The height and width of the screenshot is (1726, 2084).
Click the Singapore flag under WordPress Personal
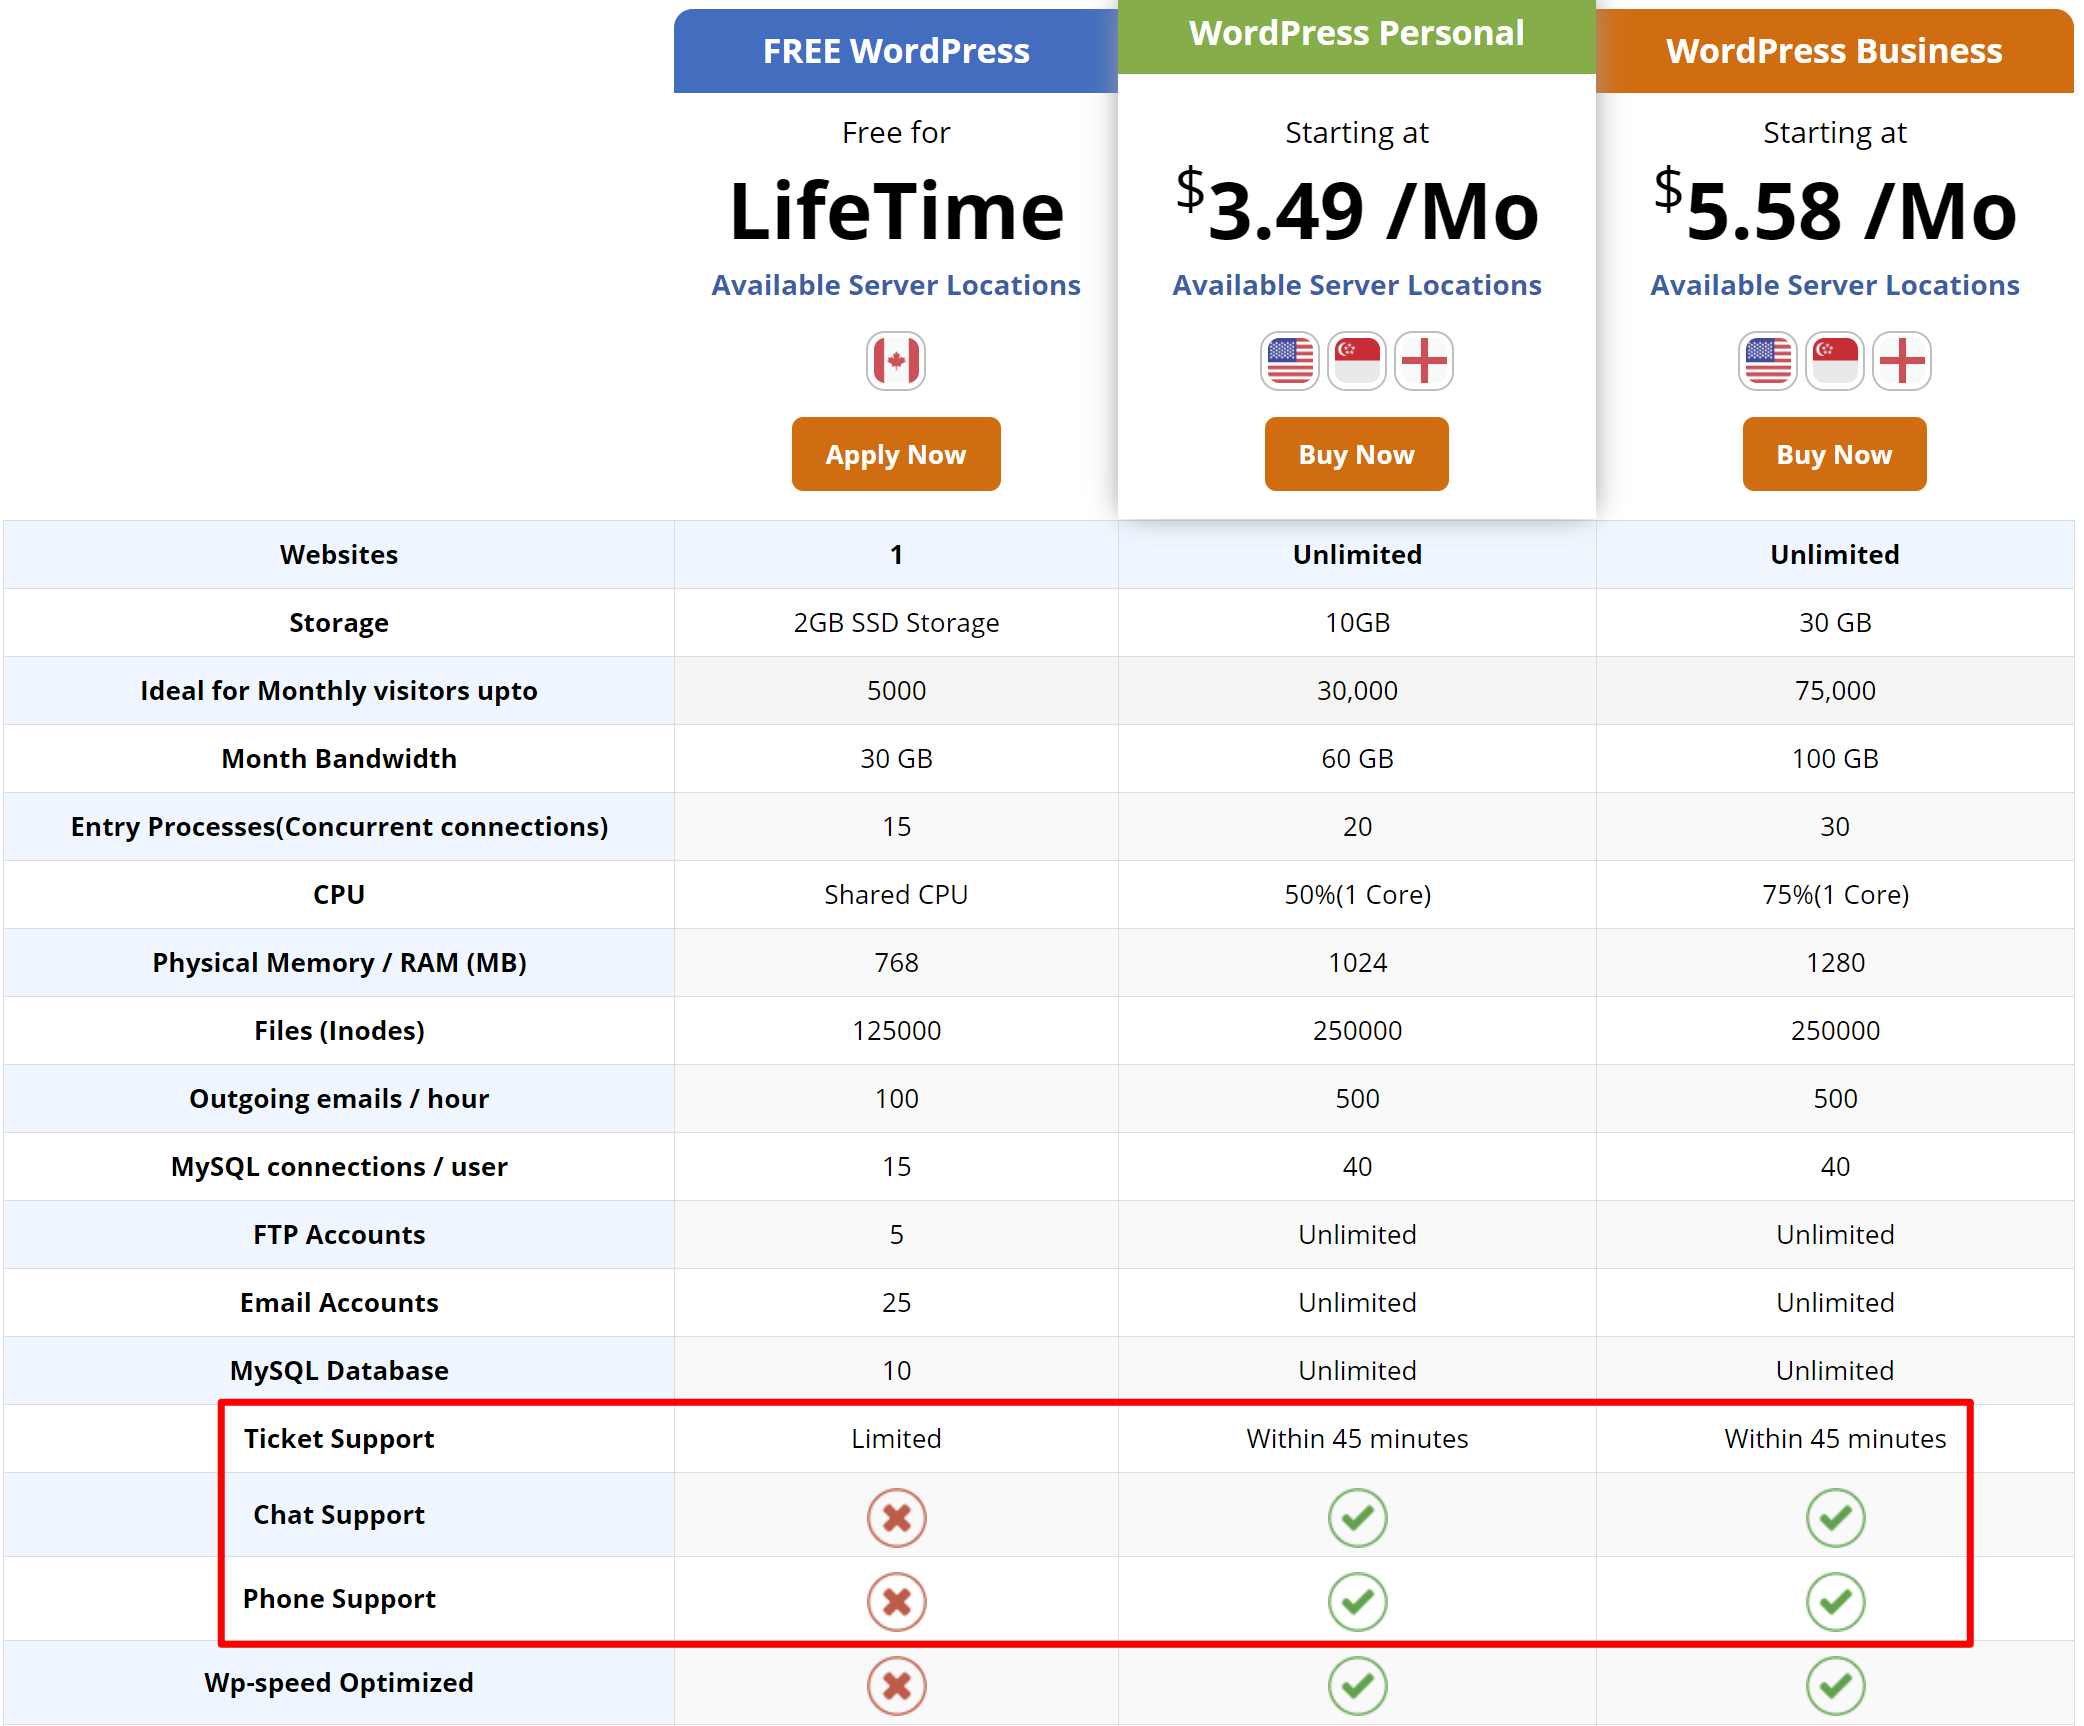click(1357, 361)
